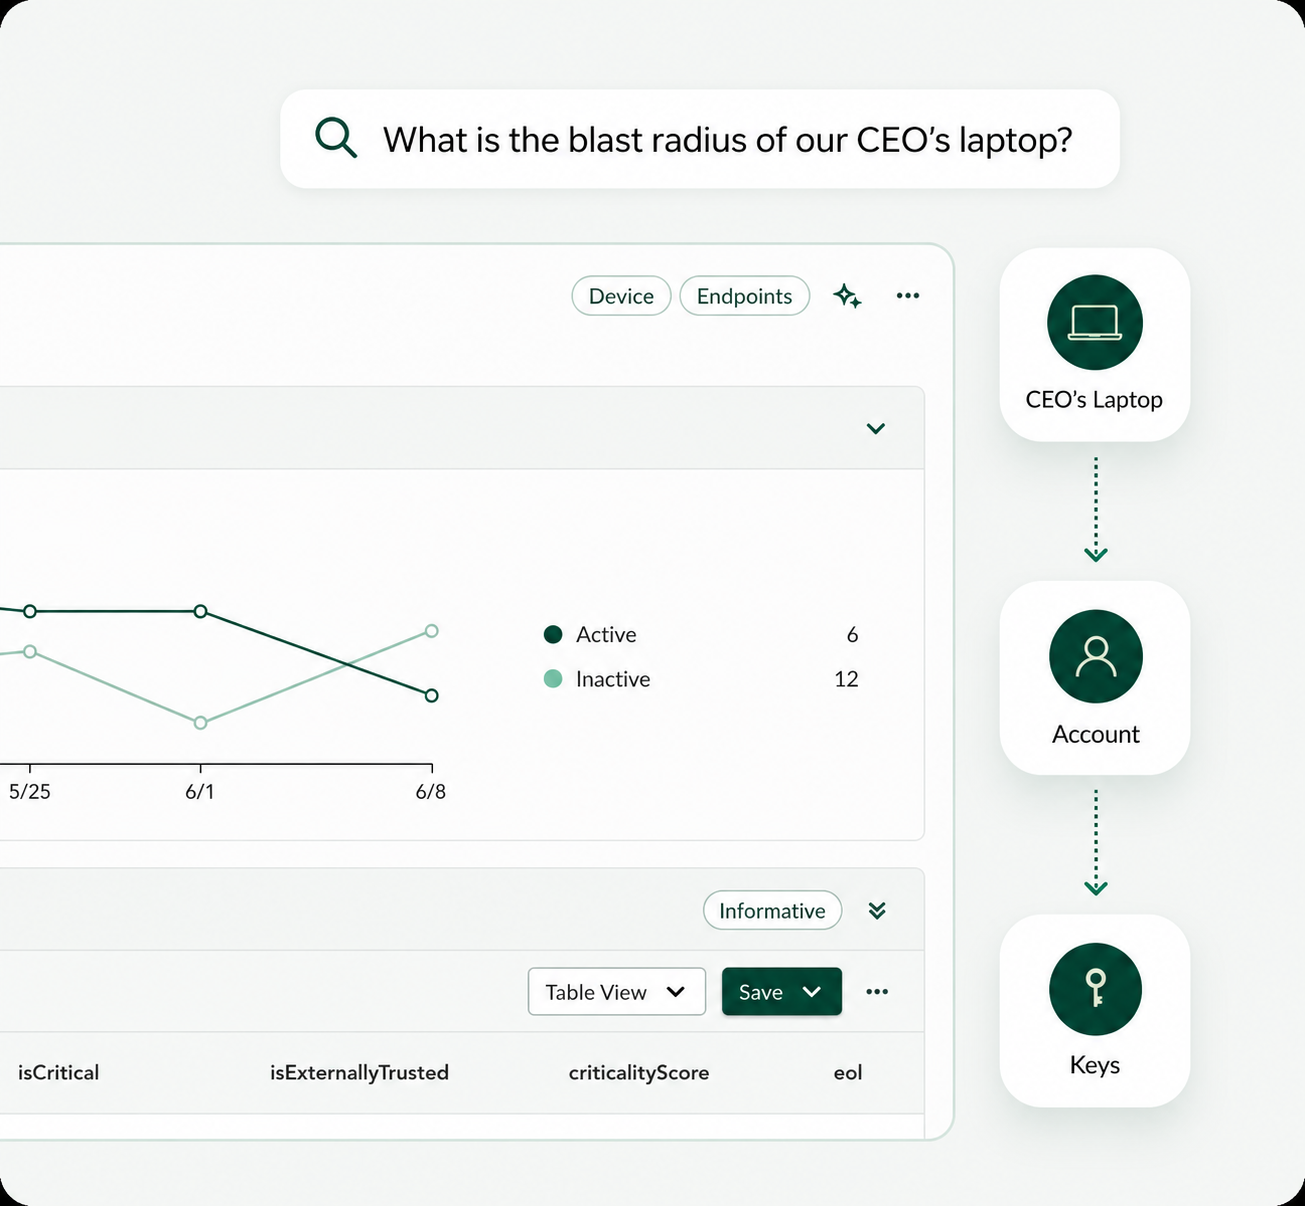Image resolution: width=1305 pixels, height=1206 pixels.
Task: Open the three-dot menu beside Save
Action: (x=877, y=992)
